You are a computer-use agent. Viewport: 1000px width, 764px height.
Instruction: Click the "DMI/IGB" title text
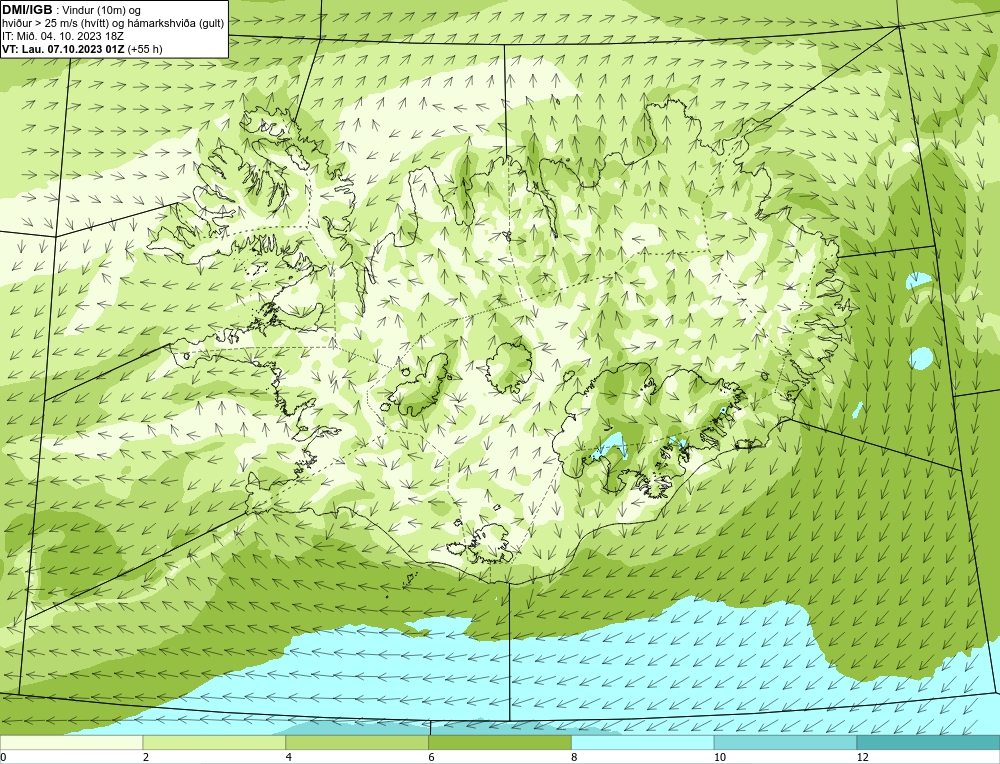[27, 10]
